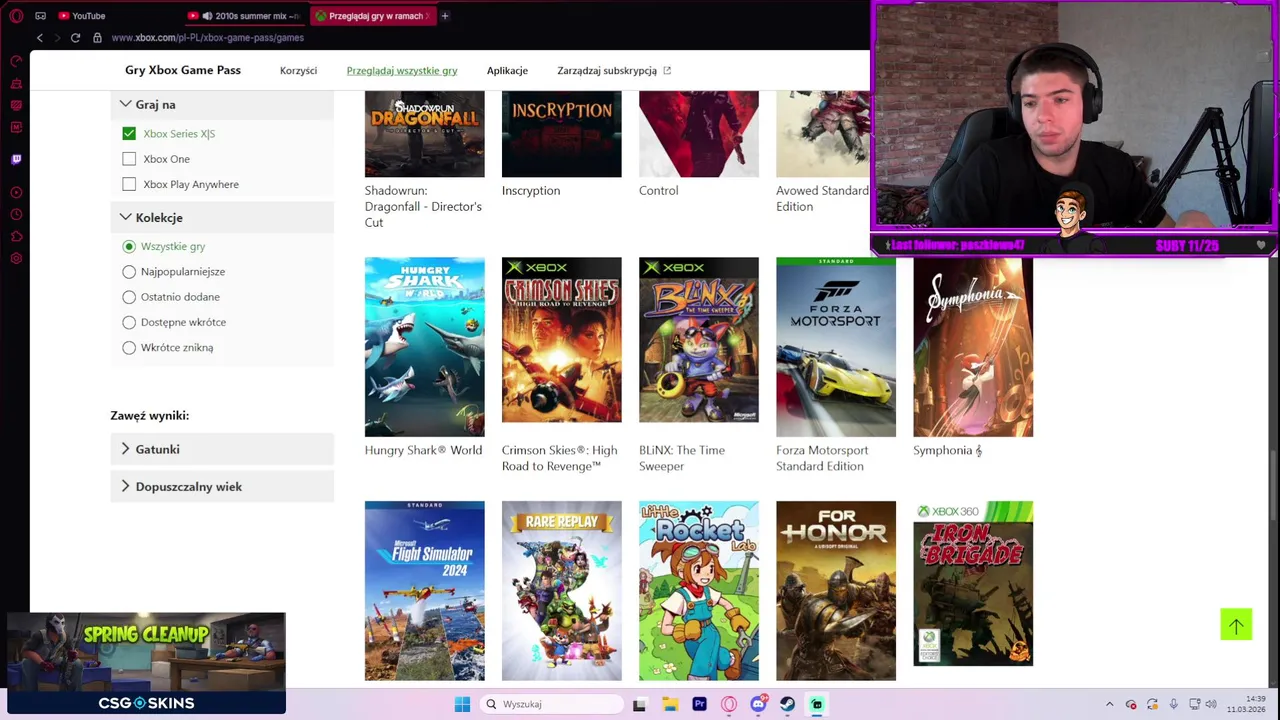This screenshot has height=720, width=1280.
Task: Open File Explorer from the taskbar
Action: [669, 704]
